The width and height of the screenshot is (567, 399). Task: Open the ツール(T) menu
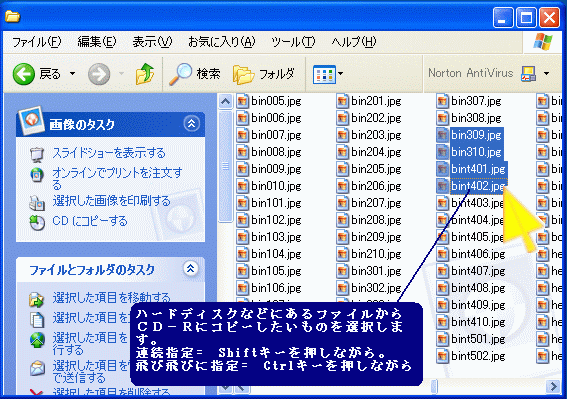click(x=293, y=42)
